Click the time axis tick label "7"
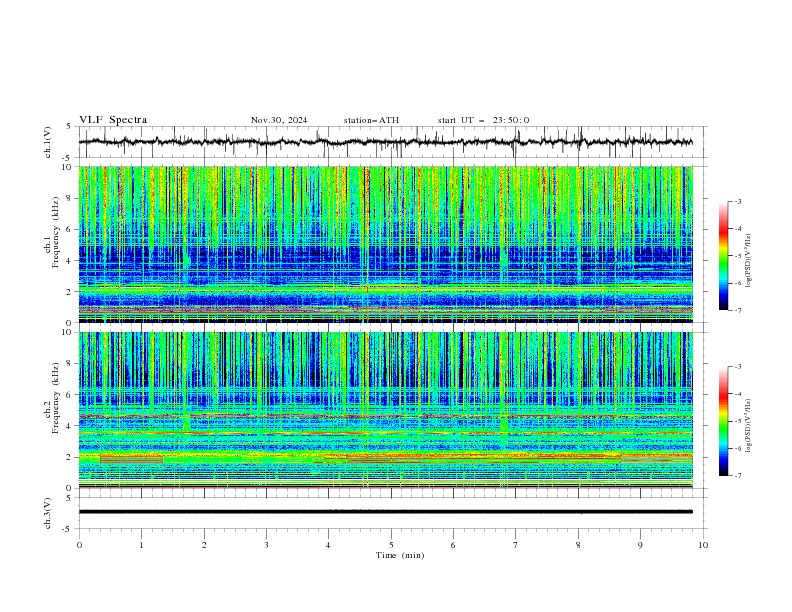The width and height of the screenshot is (792, 612). tap(516, 545)
